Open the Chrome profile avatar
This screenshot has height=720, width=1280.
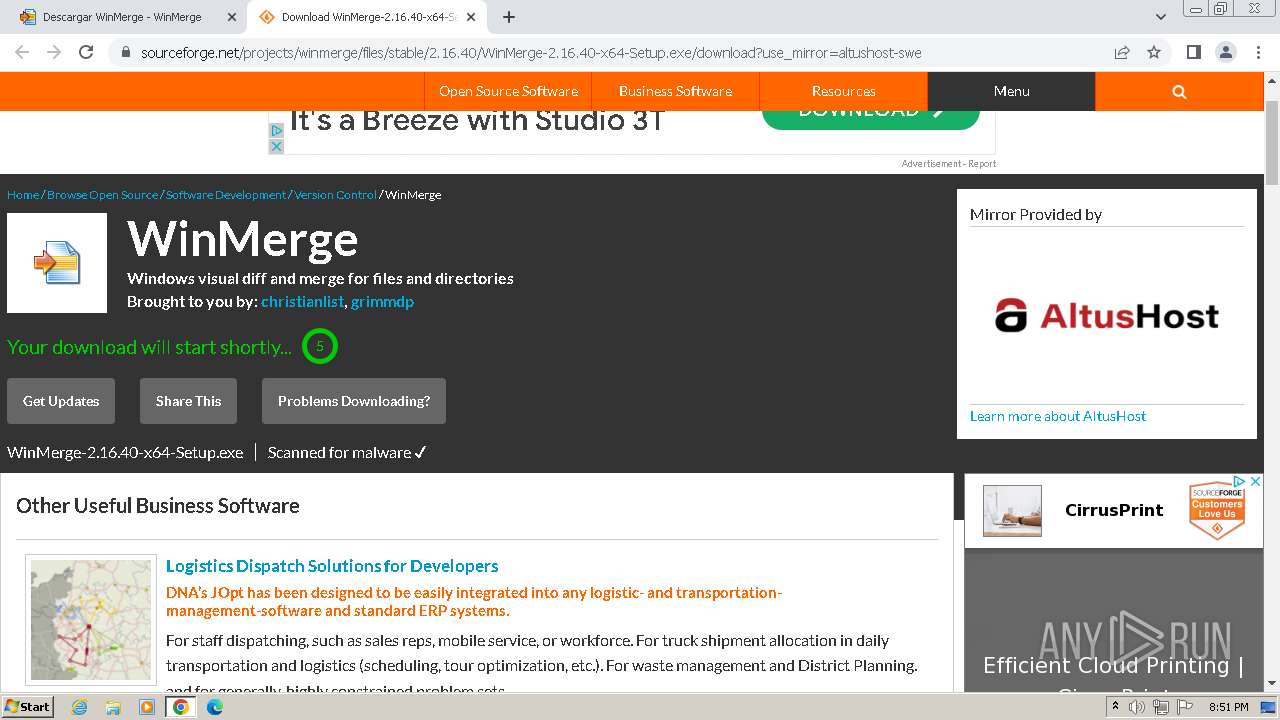tap(1226, 52)
